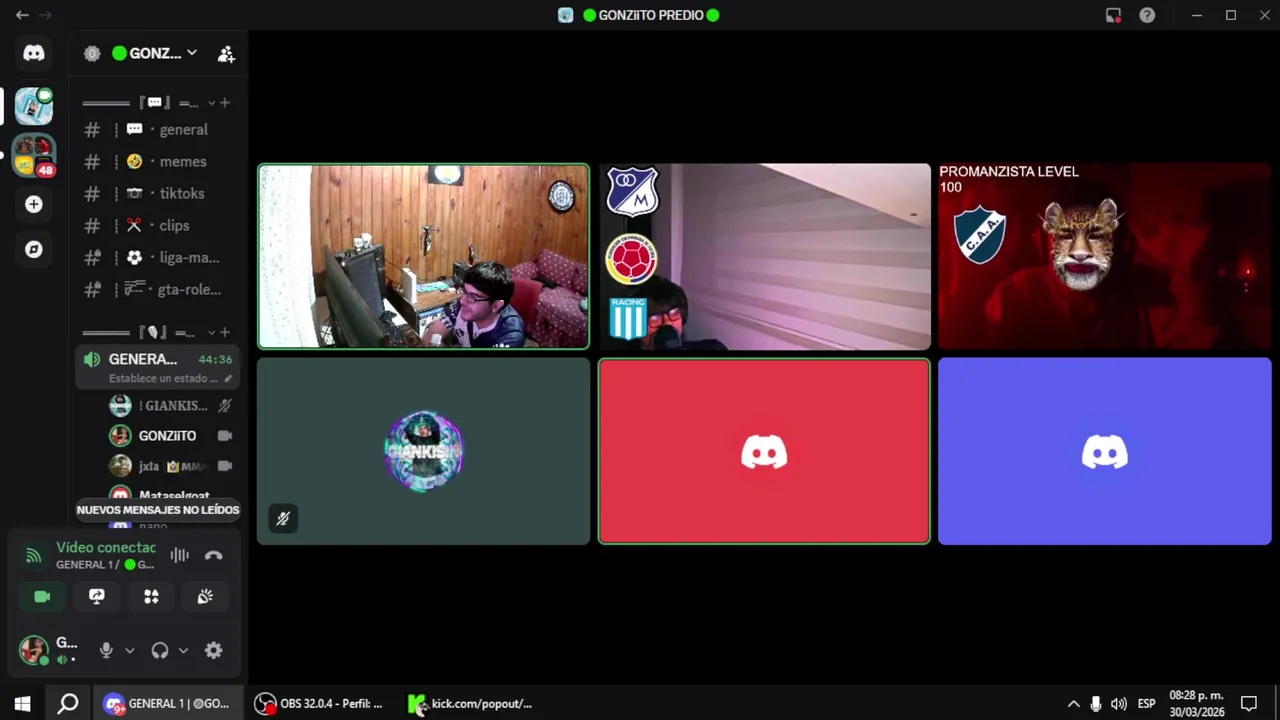Open the memes text channel
1280x720 pixels.
[158, 162]
